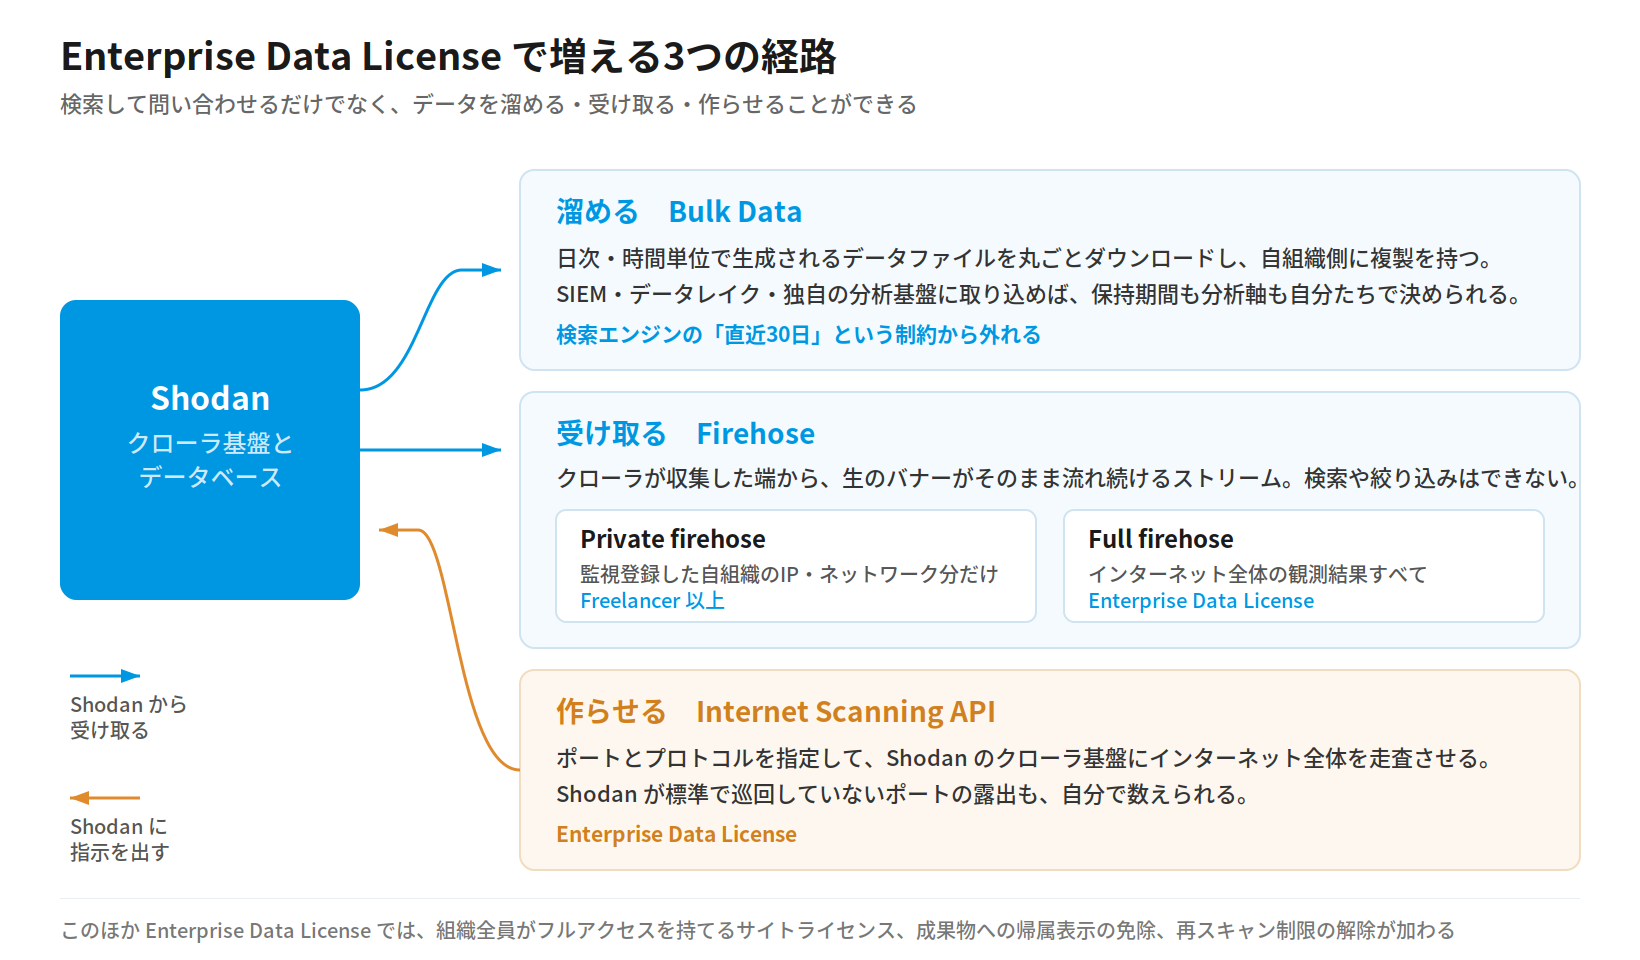Click the 'Freelancer 以上' label

(653, 601)
